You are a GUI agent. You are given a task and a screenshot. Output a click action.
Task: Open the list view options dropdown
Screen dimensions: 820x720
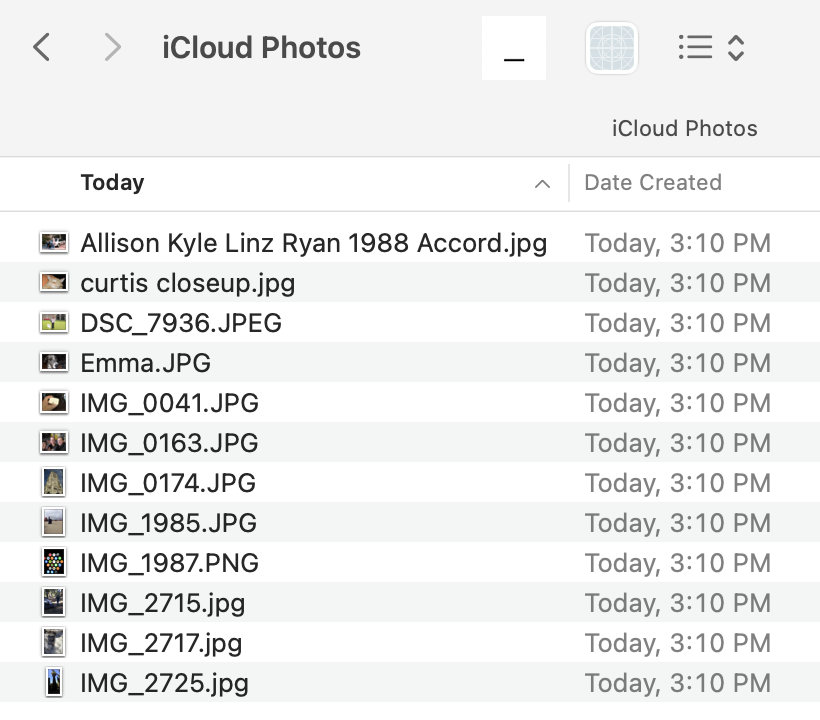tap(736, 48)
